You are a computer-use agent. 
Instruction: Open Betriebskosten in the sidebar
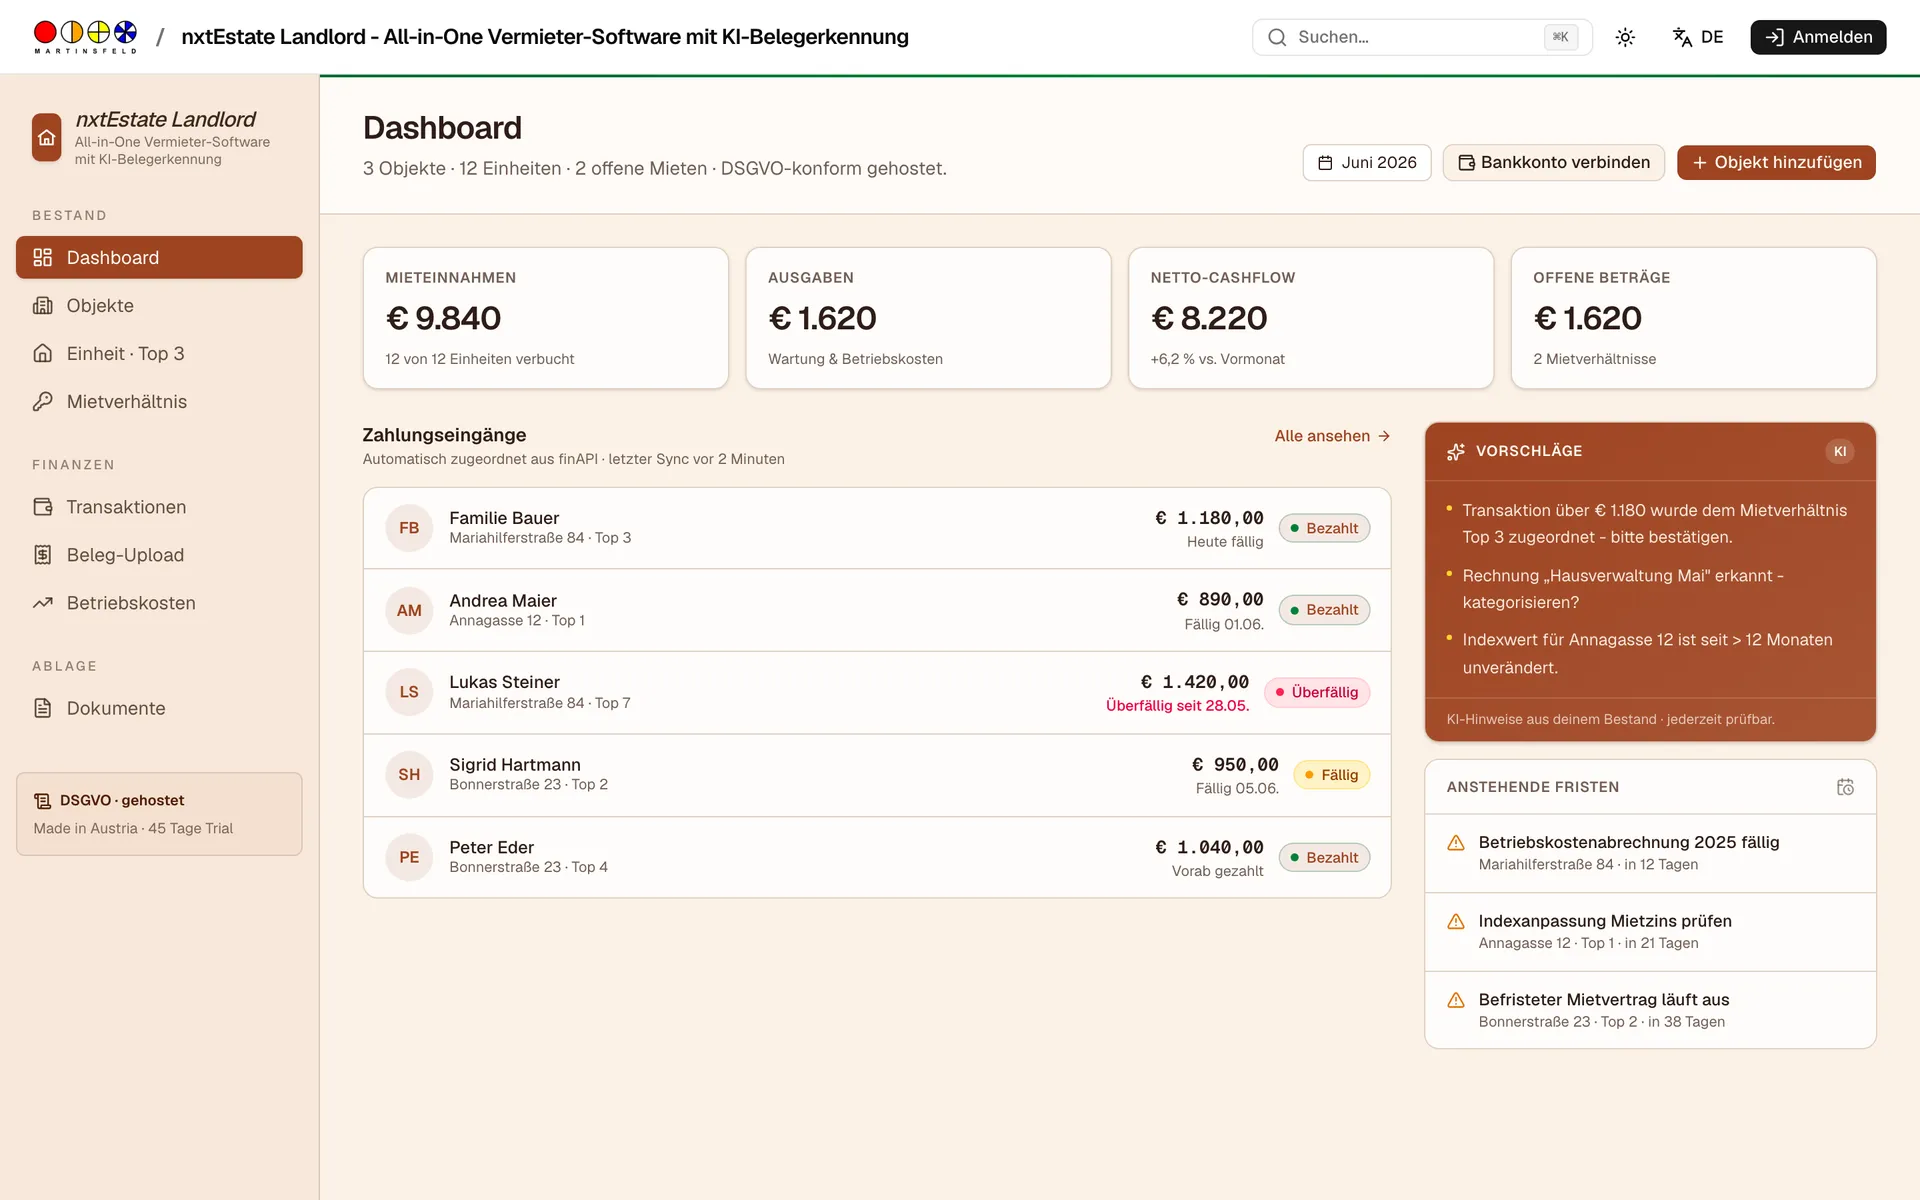coord(159,603)
